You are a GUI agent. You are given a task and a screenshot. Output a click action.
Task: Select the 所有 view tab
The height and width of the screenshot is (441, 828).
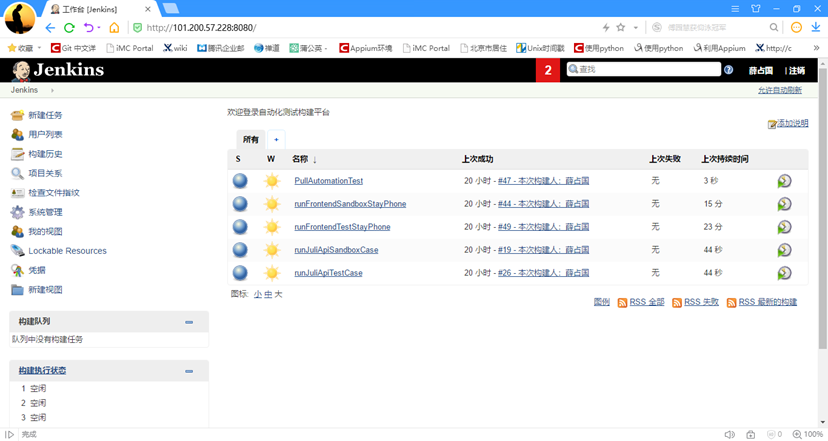pyautogui.click(x=251, y=139)
